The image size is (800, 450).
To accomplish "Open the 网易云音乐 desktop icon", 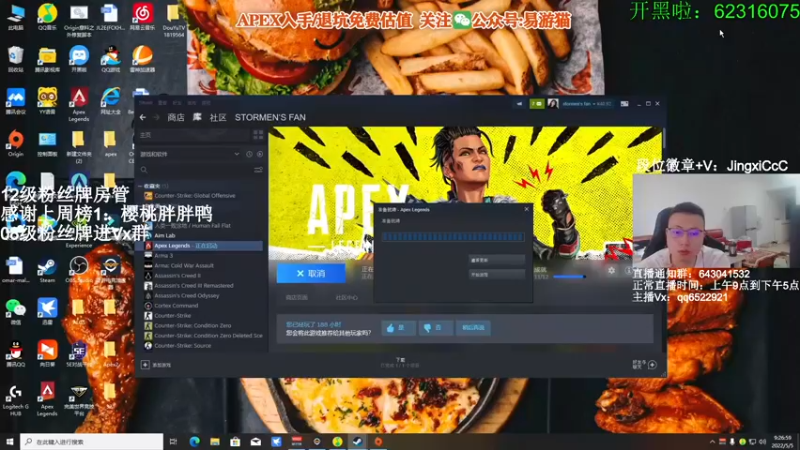I will [142, 17].
